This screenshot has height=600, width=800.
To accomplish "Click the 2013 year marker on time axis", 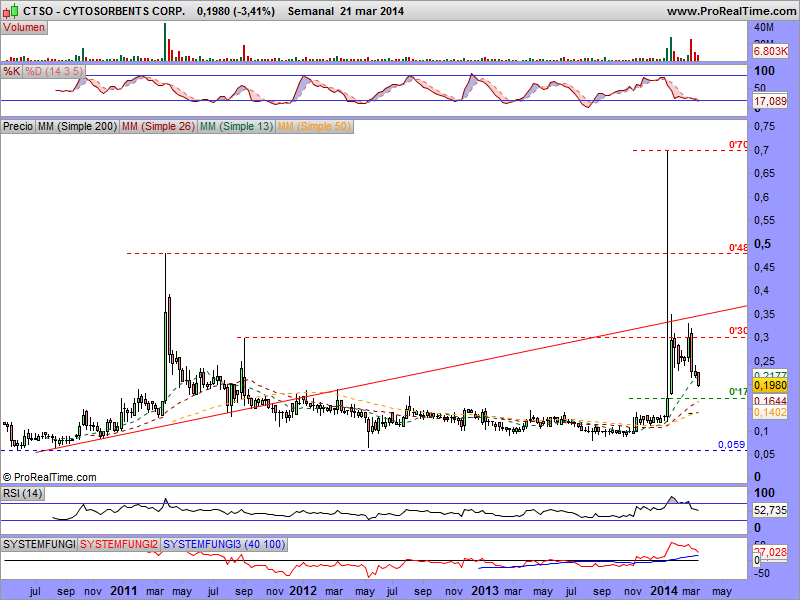I will point(485,591).
